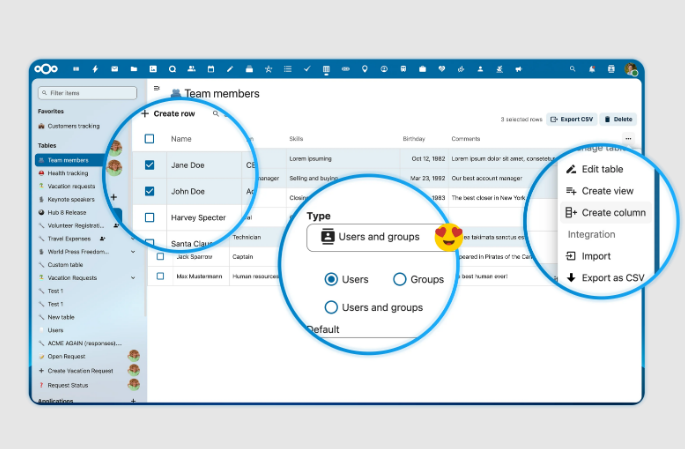Screen dimensions: 685x449
Task: Open the megaphone announcements icon
Action: (519, 69)
